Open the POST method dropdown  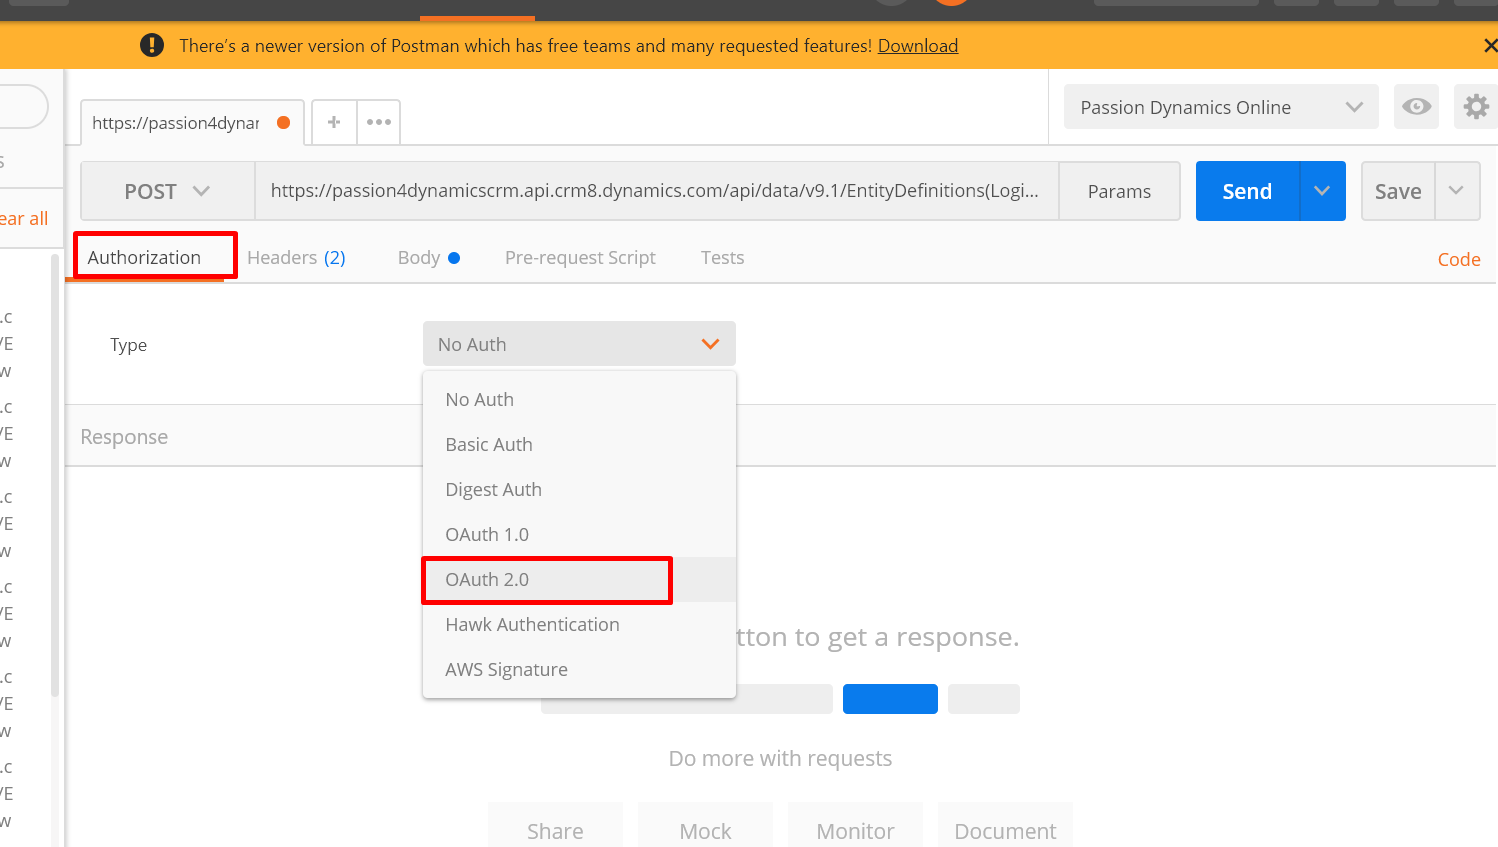pyautogui.click(x=167, y=191)
